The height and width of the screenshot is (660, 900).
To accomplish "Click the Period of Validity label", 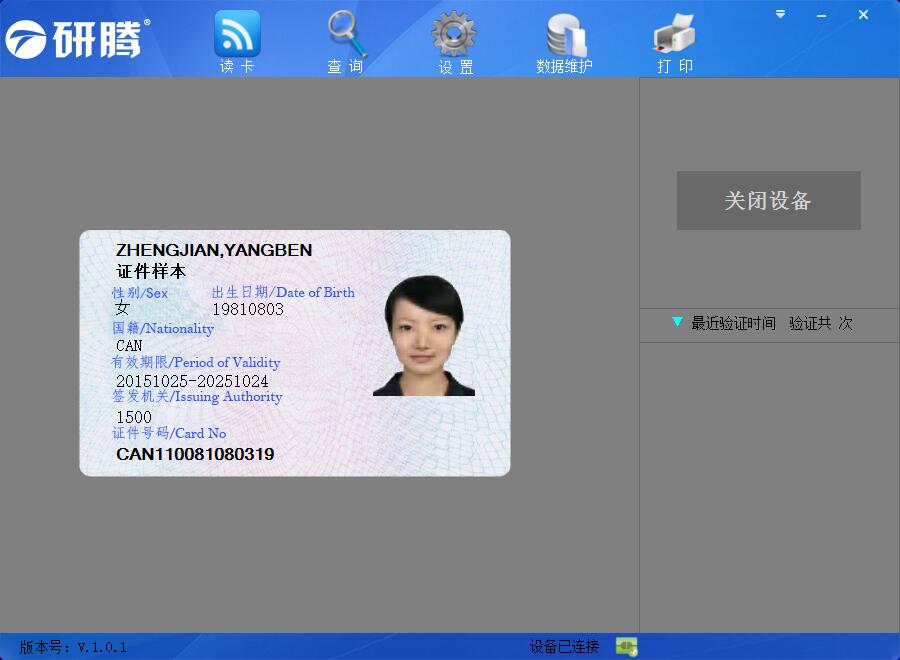I will click(196, 363).
